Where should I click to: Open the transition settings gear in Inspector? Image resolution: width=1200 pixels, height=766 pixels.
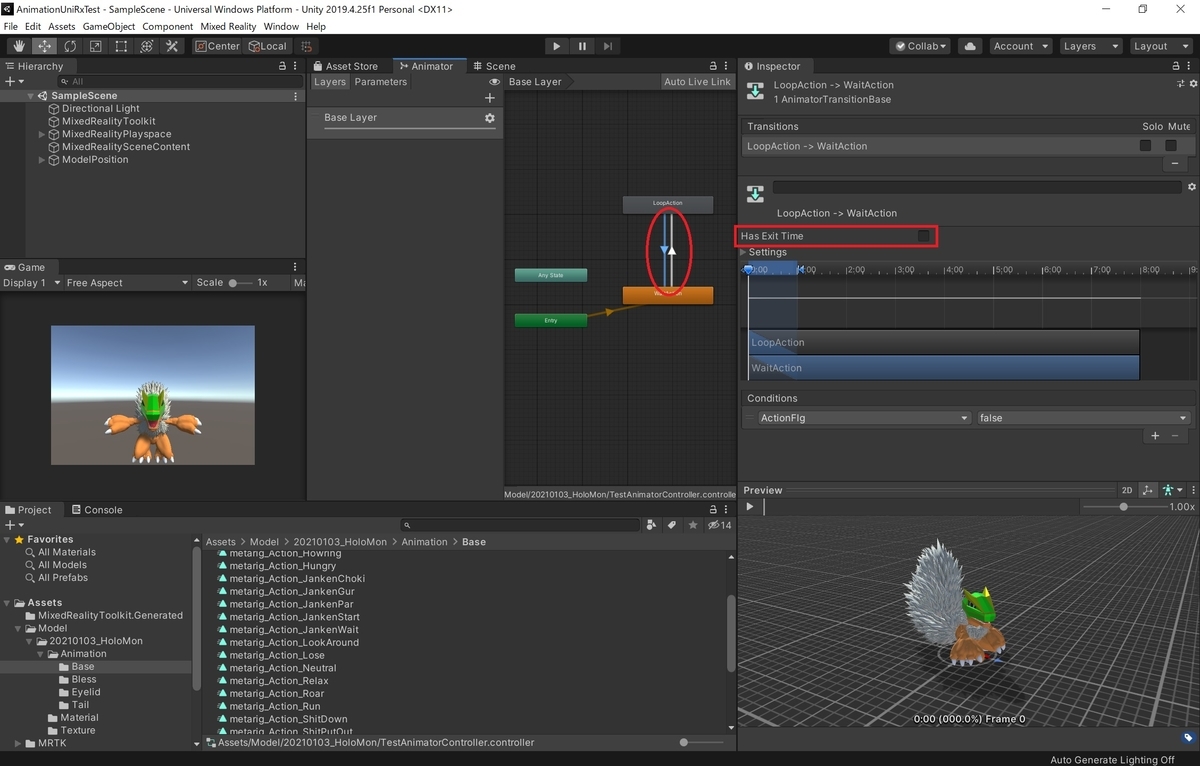tap(1191, 187)
